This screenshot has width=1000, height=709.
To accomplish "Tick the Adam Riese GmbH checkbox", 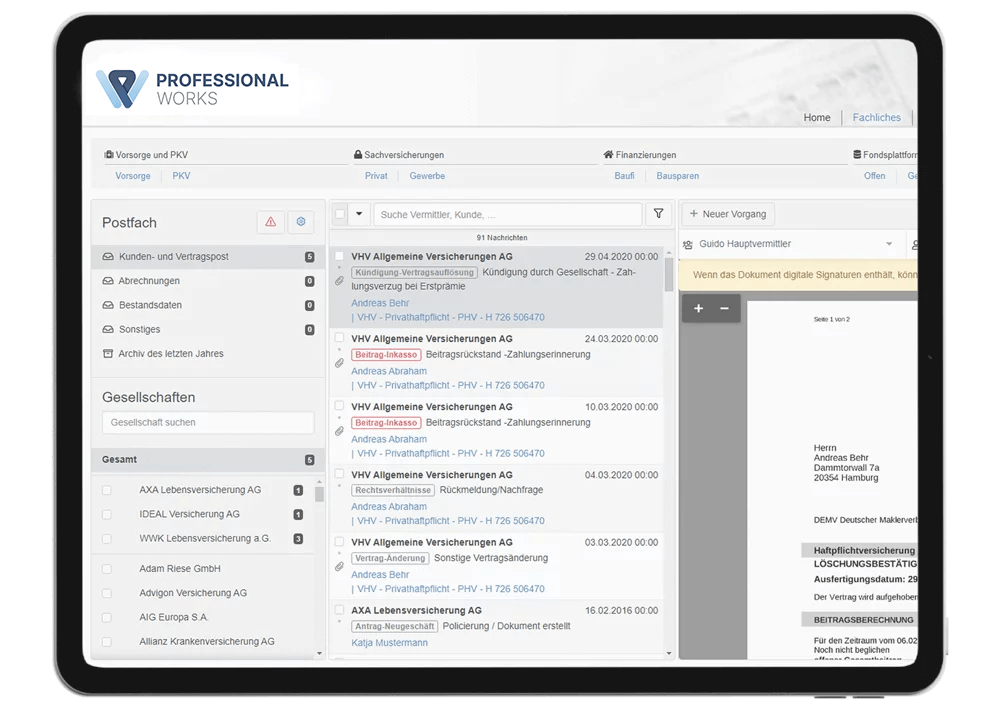I will click(107, 569).
